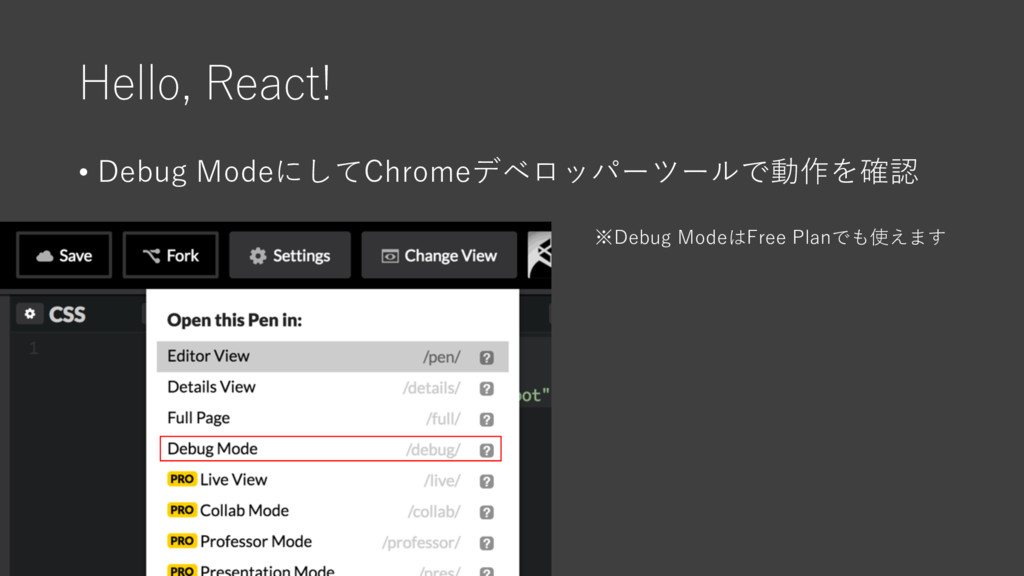The width and height of the screenshot is (1024, 576).
Task: Click the "Hello, React!" slide title
Action: pyautogui.click(x=206, y=83)
